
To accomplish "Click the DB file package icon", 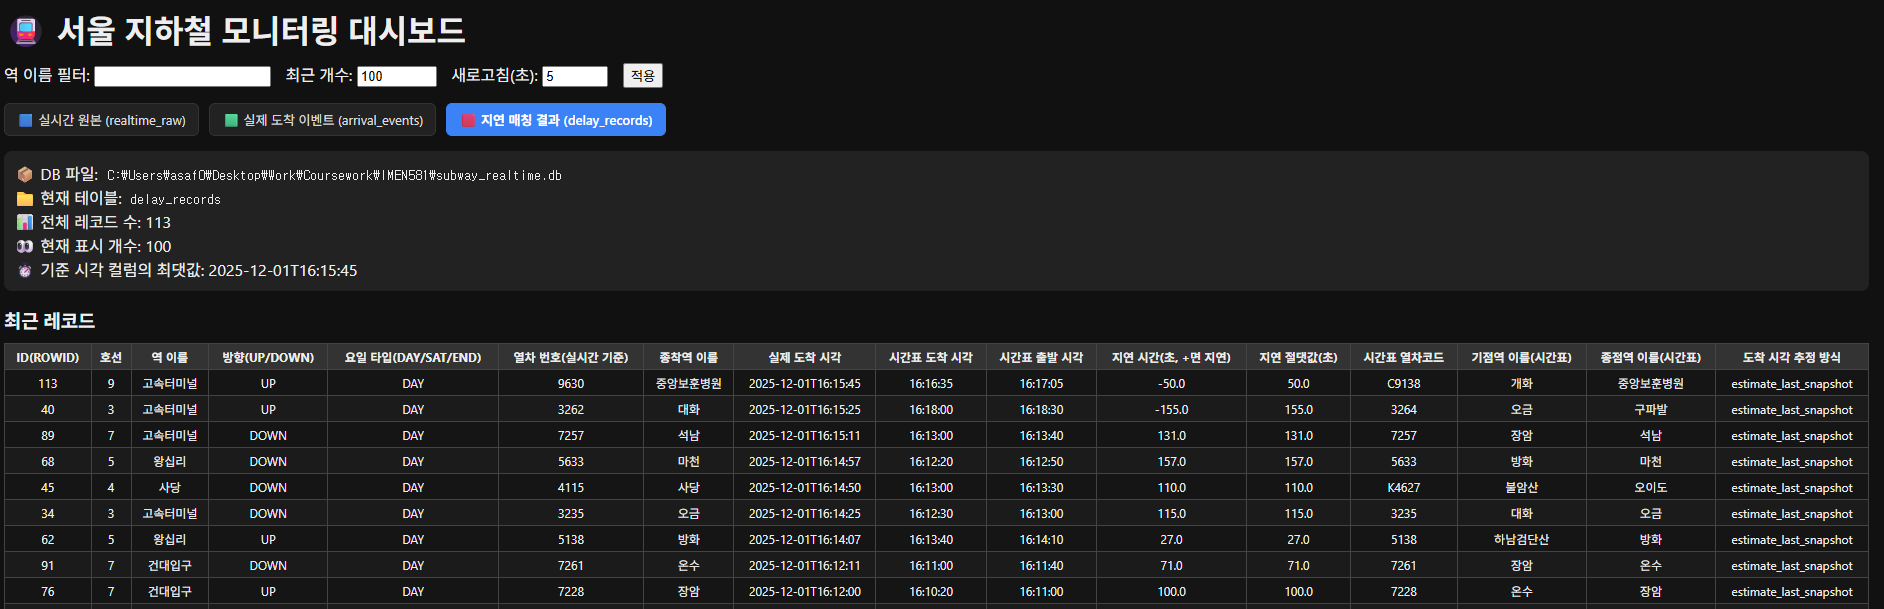I will pyautogui.click(x=25, y=175).
